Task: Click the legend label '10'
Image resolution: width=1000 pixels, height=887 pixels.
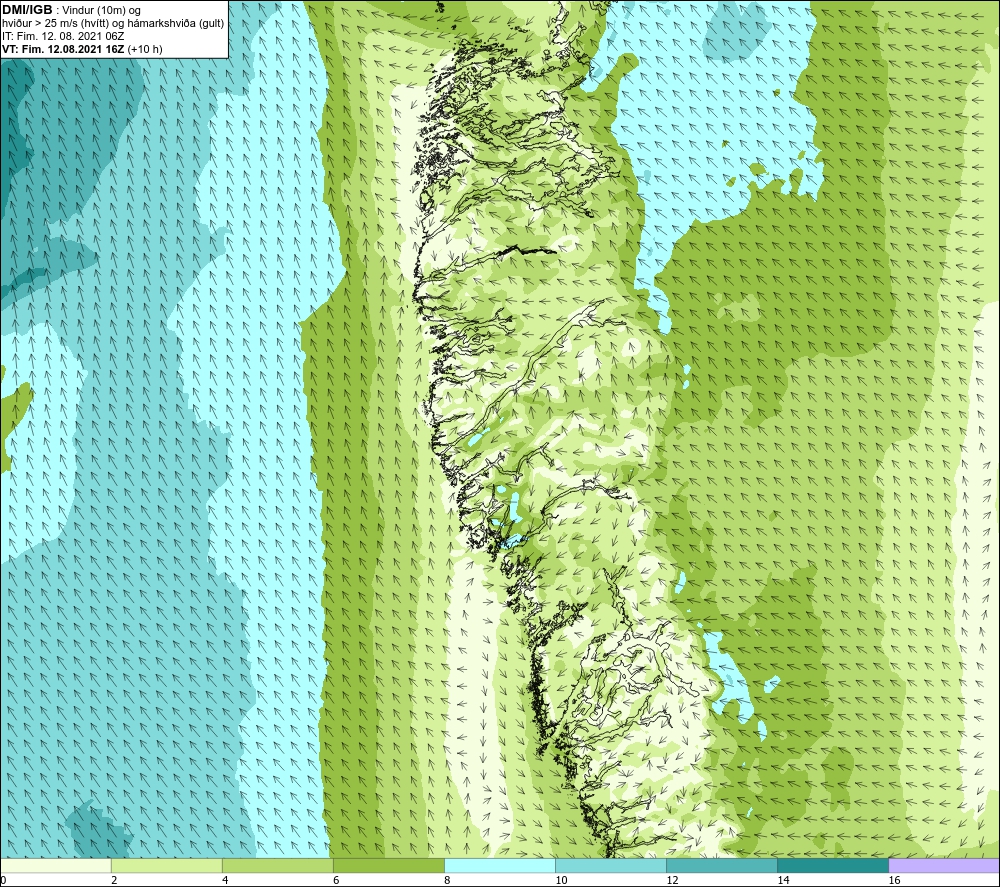Action: pyautogui.click(x=561, y=880)
